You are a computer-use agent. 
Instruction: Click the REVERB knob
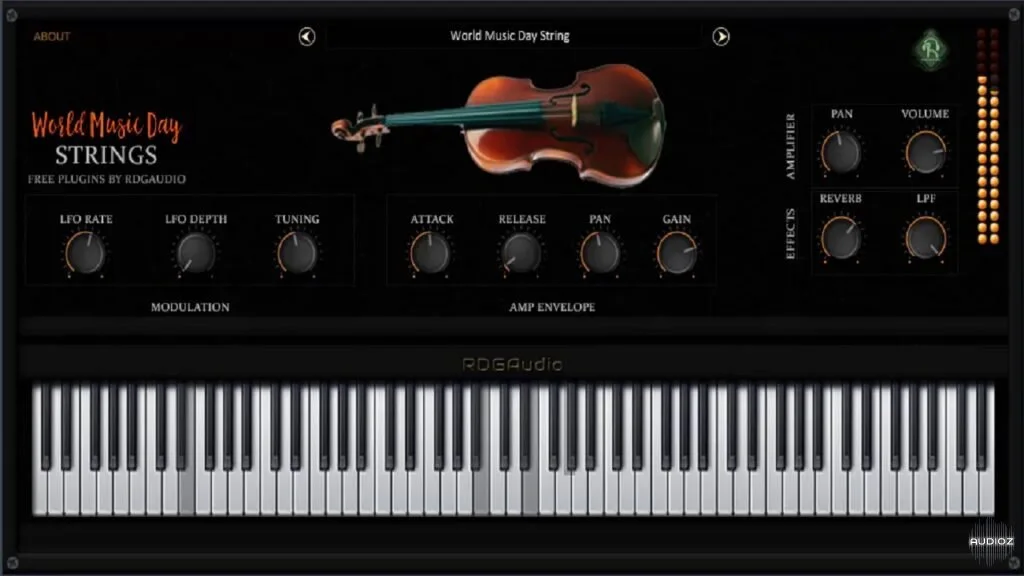841,238
